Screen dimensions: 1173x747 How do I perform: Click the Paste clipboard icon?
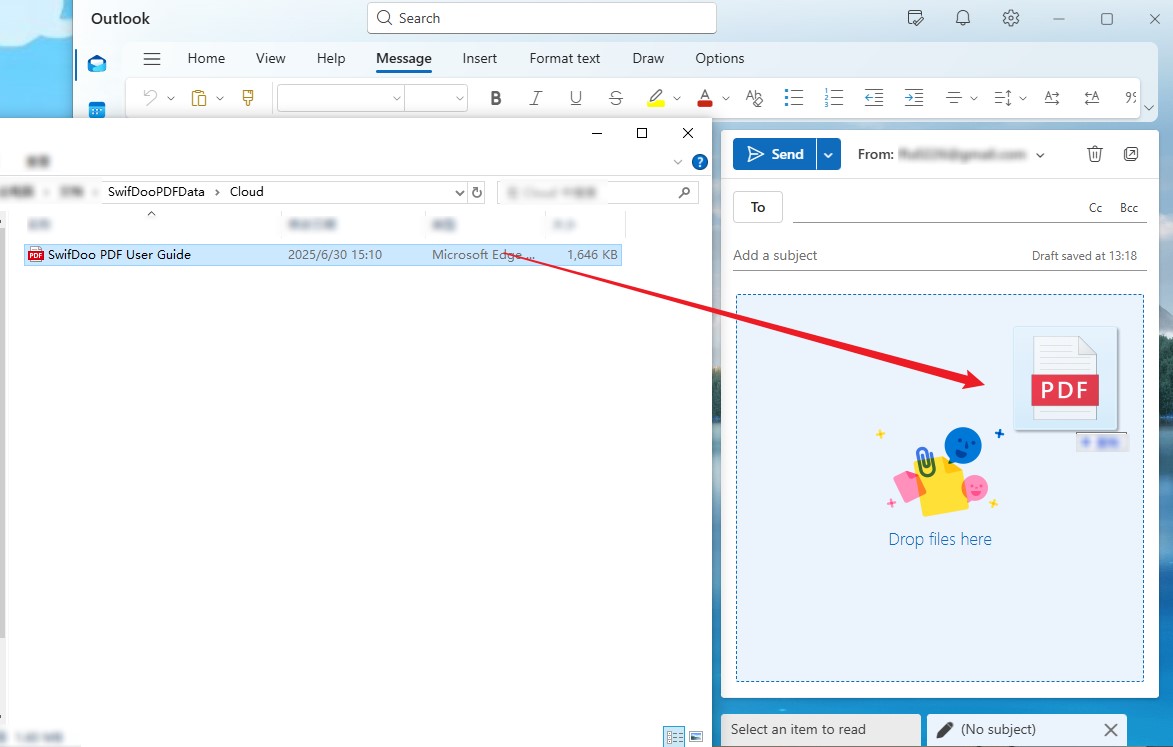198,97
